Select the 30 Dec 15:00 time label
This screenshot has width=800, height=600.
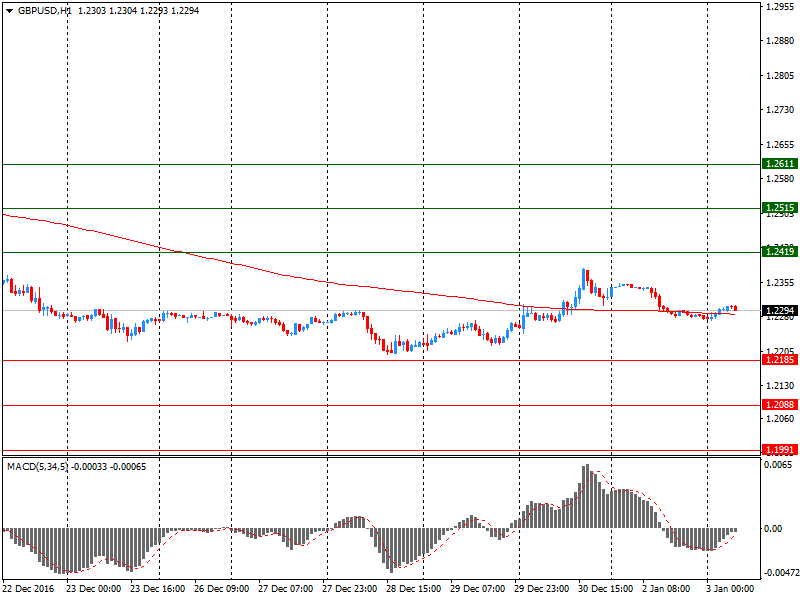605,589
